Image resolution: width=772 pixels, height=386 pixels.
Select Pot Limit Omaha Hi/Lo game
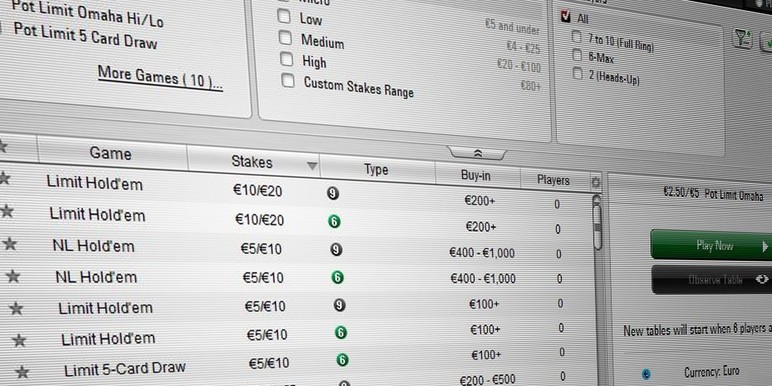tap(88, 13)
